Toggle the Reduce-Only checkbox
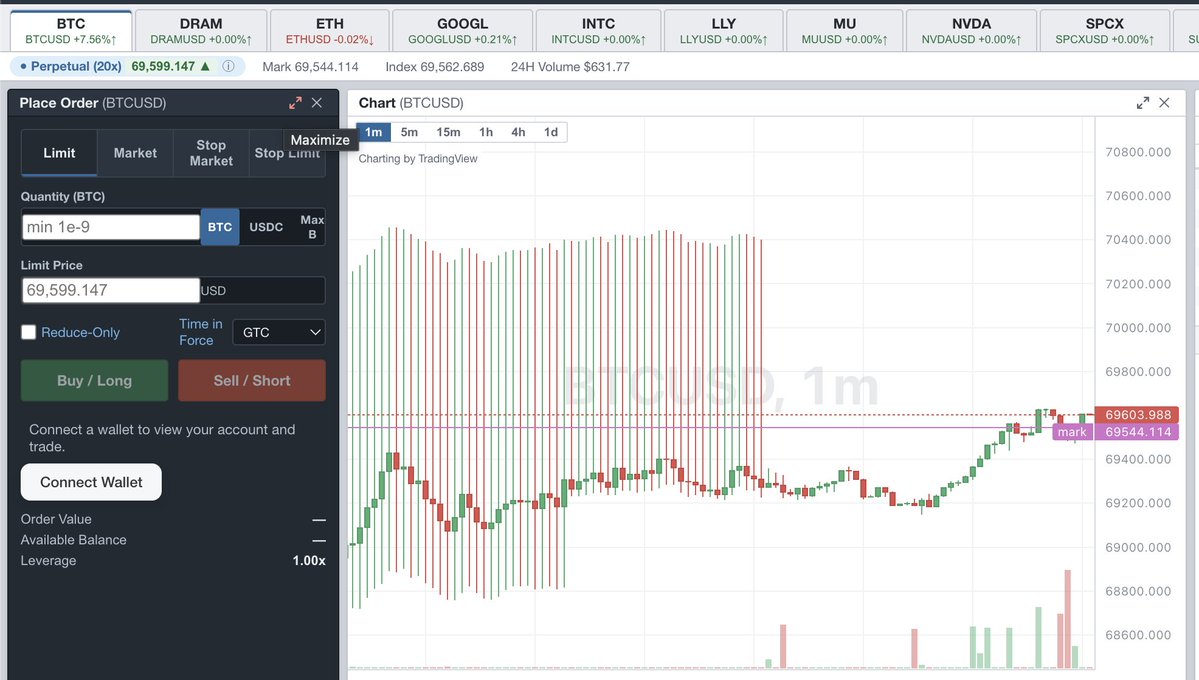 [x=28, y=332]
